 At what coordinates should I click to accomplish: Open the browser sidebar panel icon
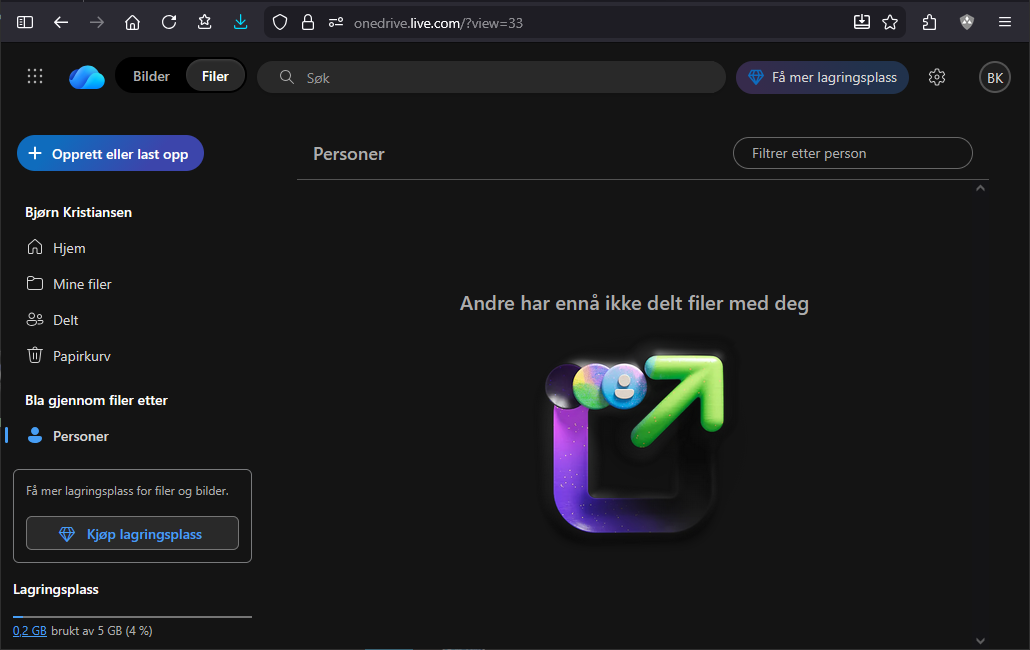pyautogui.click(x=25, y=22)
